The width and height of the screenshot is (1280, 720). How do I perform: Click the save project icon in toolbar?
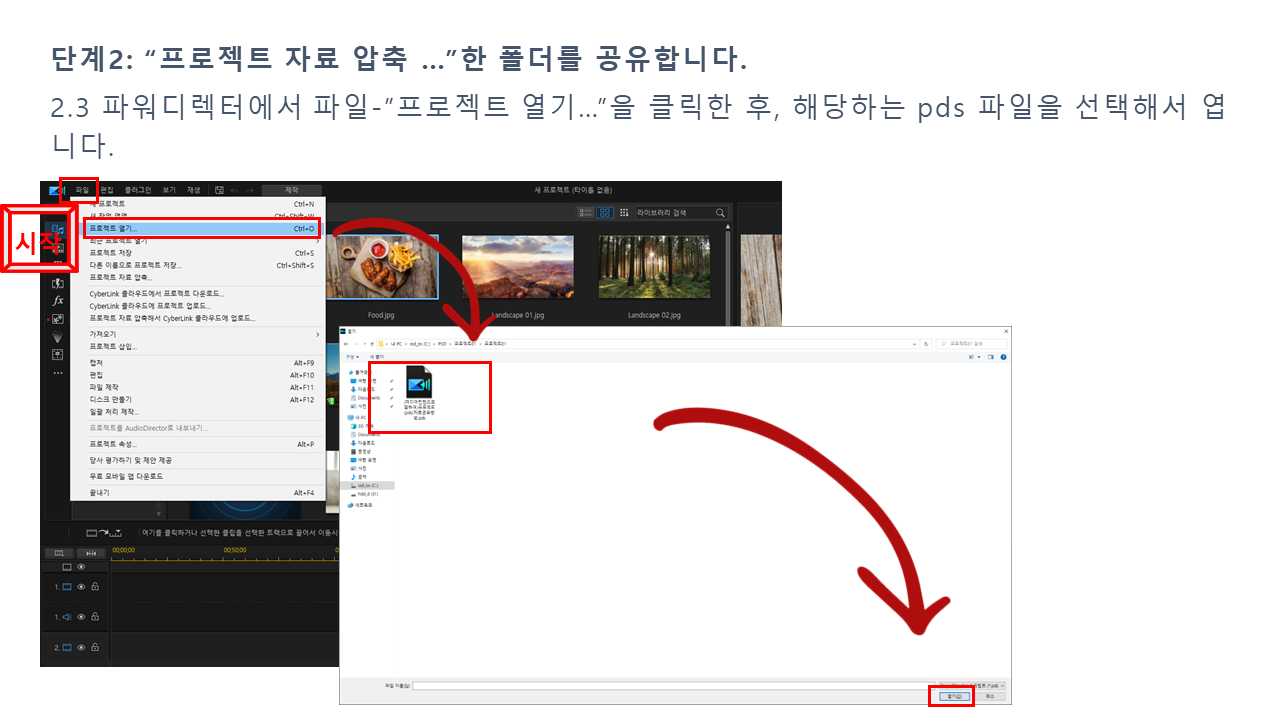tap(219, 189)
